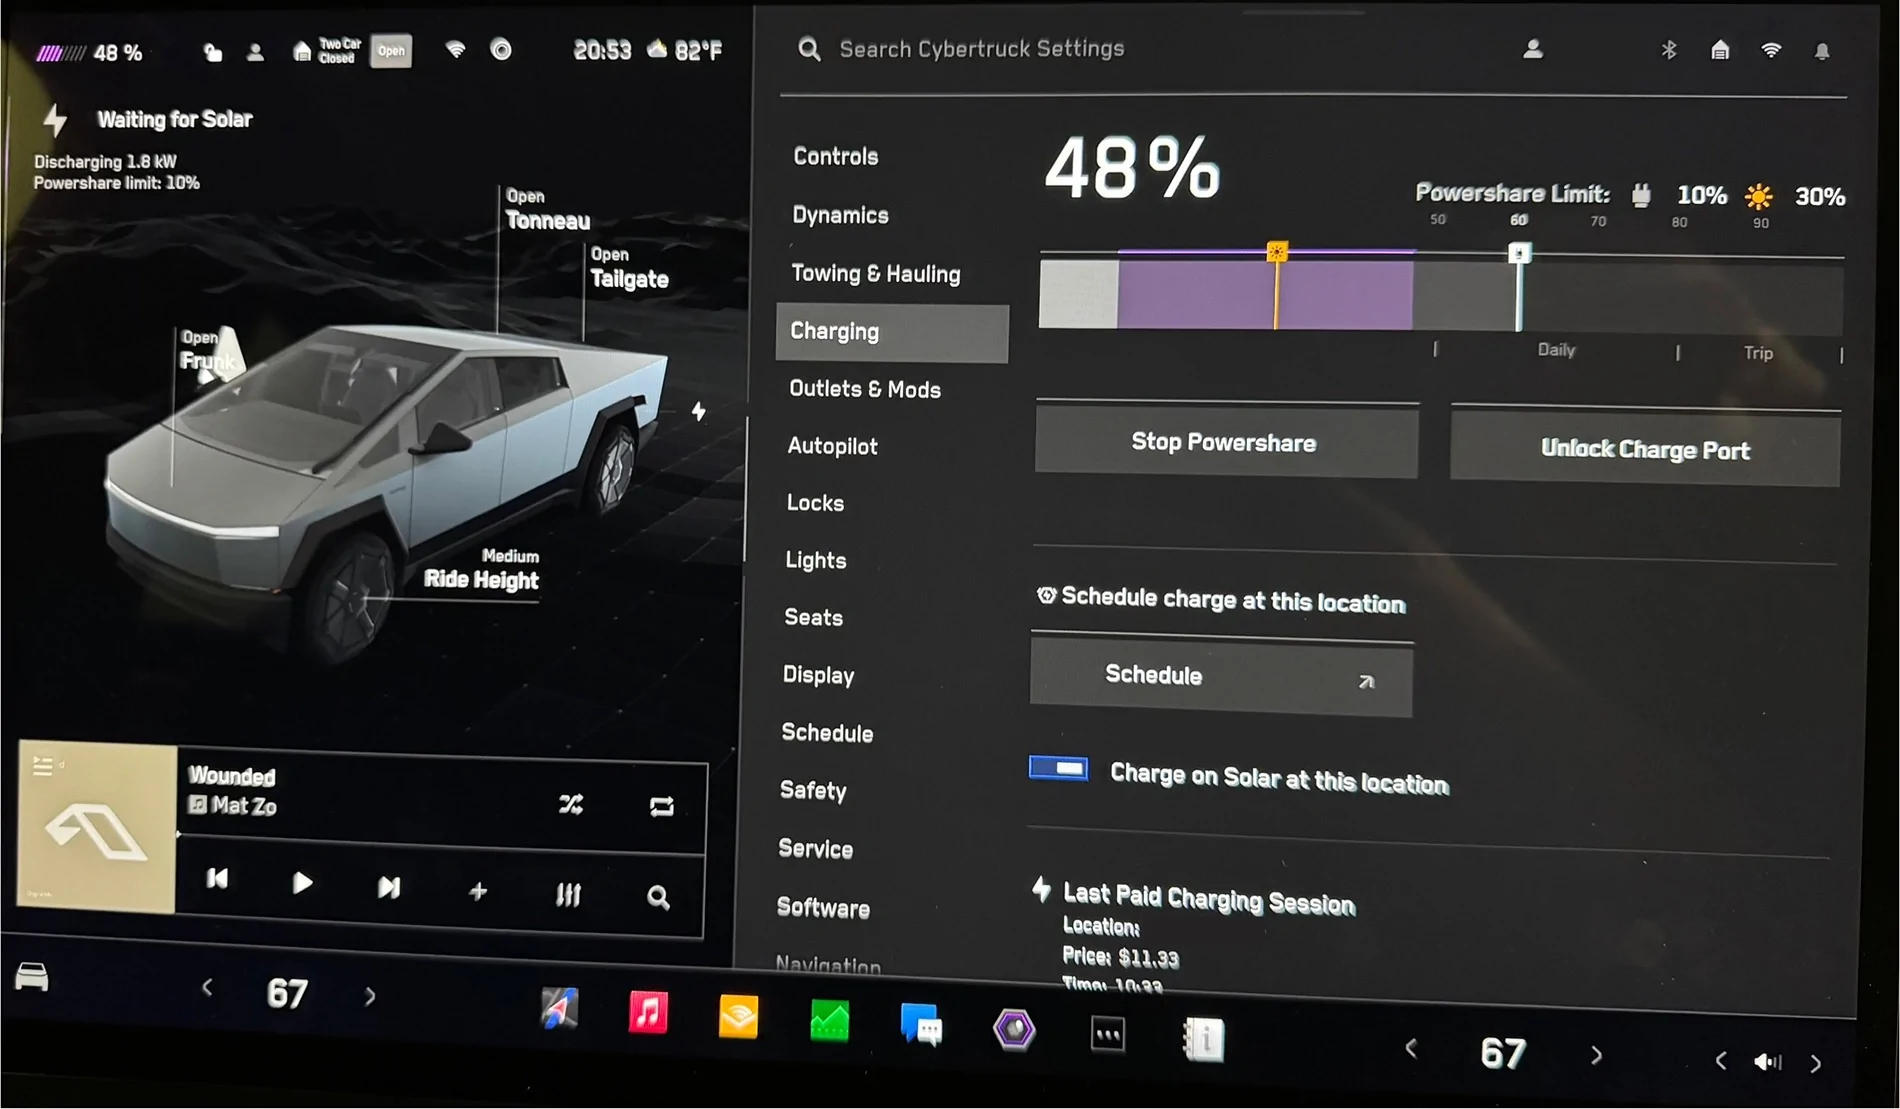
Task: Open Bluetooth settings icon
Action: click(x=1668, y=50)
